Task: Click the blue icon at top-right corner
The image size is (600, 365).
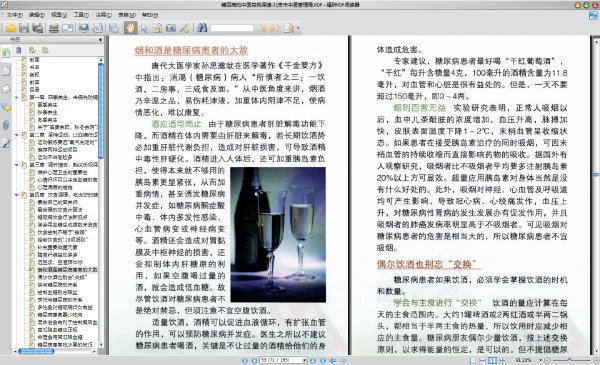Action: [x=593, y=15]
